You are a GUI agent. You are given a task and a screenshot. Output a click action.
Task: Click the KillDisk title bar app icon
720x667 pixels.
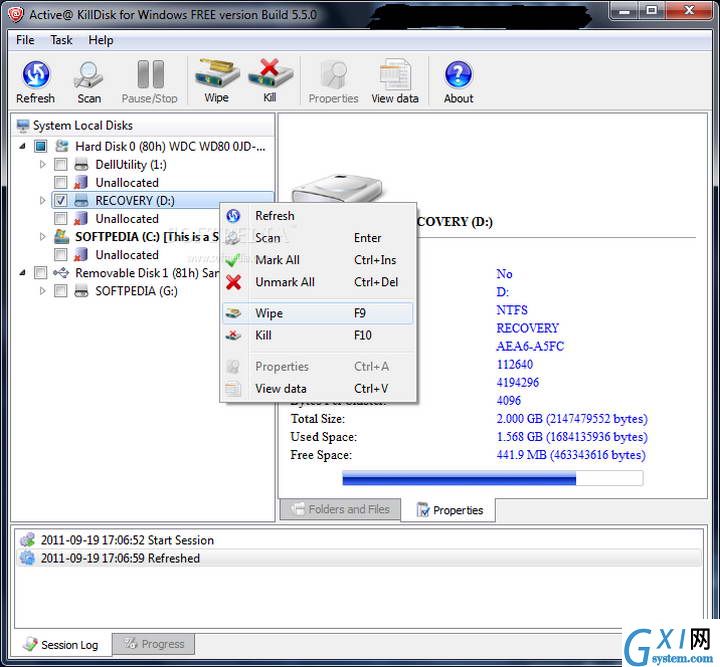coord(15,15)
